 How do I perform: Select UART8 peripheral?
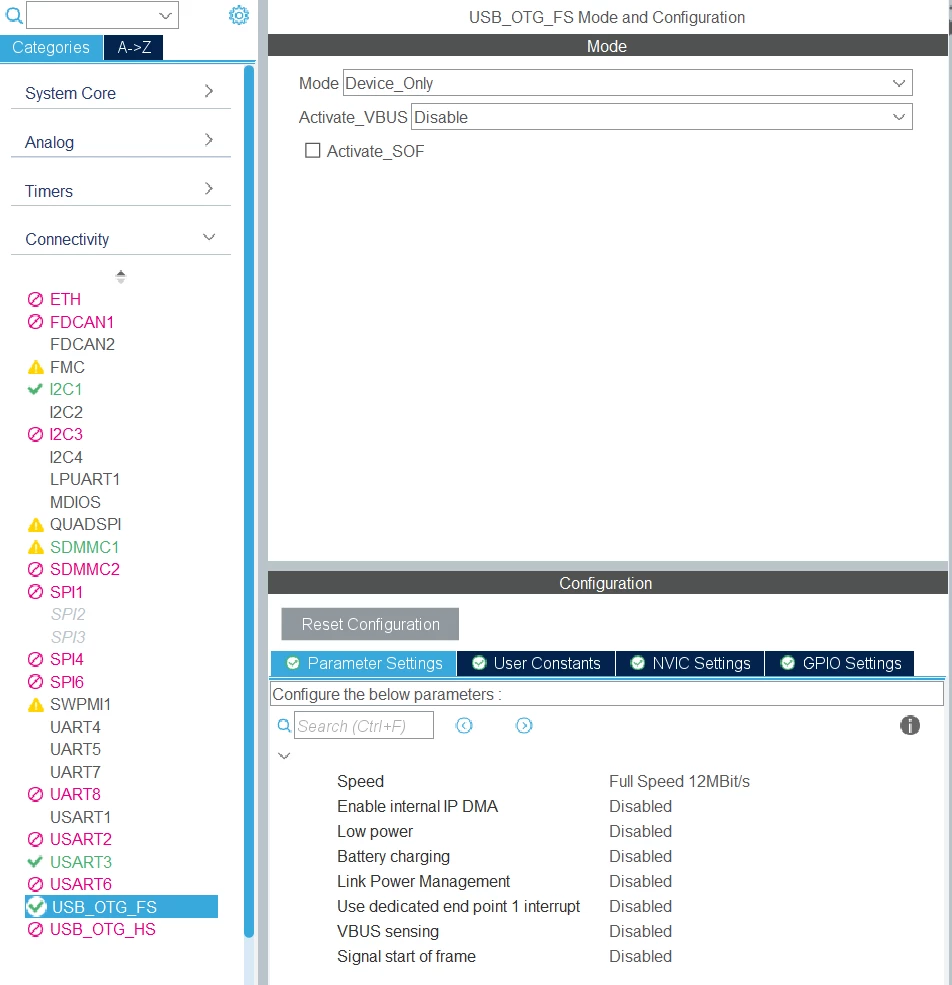click(75, 794)
